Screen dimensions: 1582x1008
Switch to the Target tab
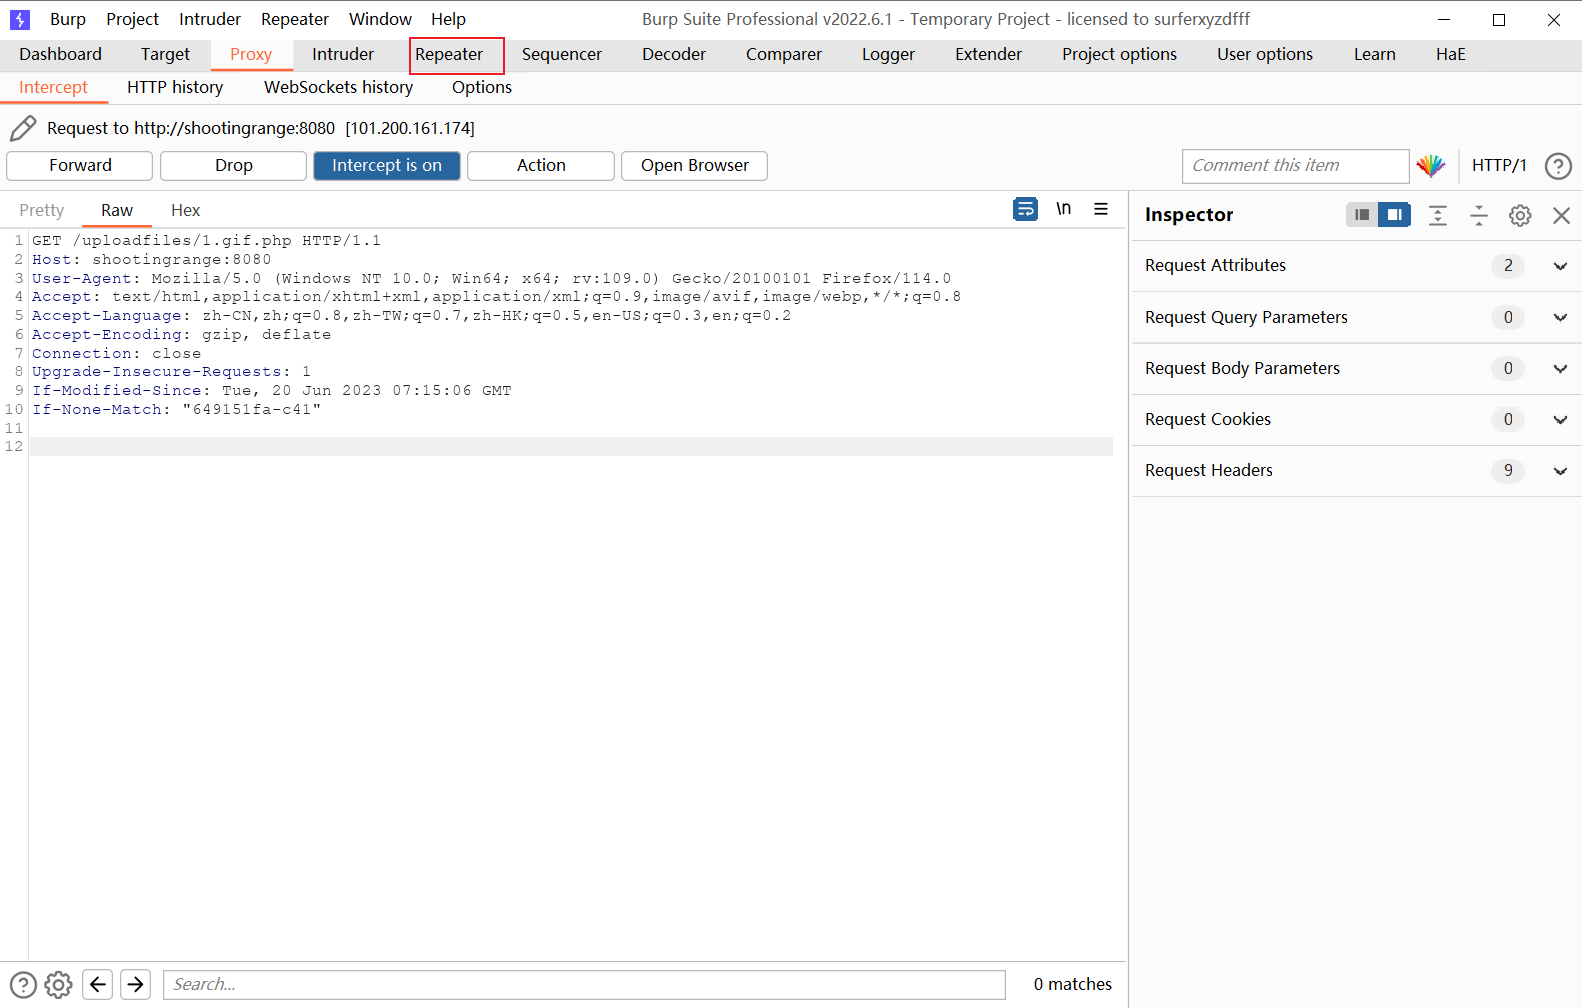165,55
